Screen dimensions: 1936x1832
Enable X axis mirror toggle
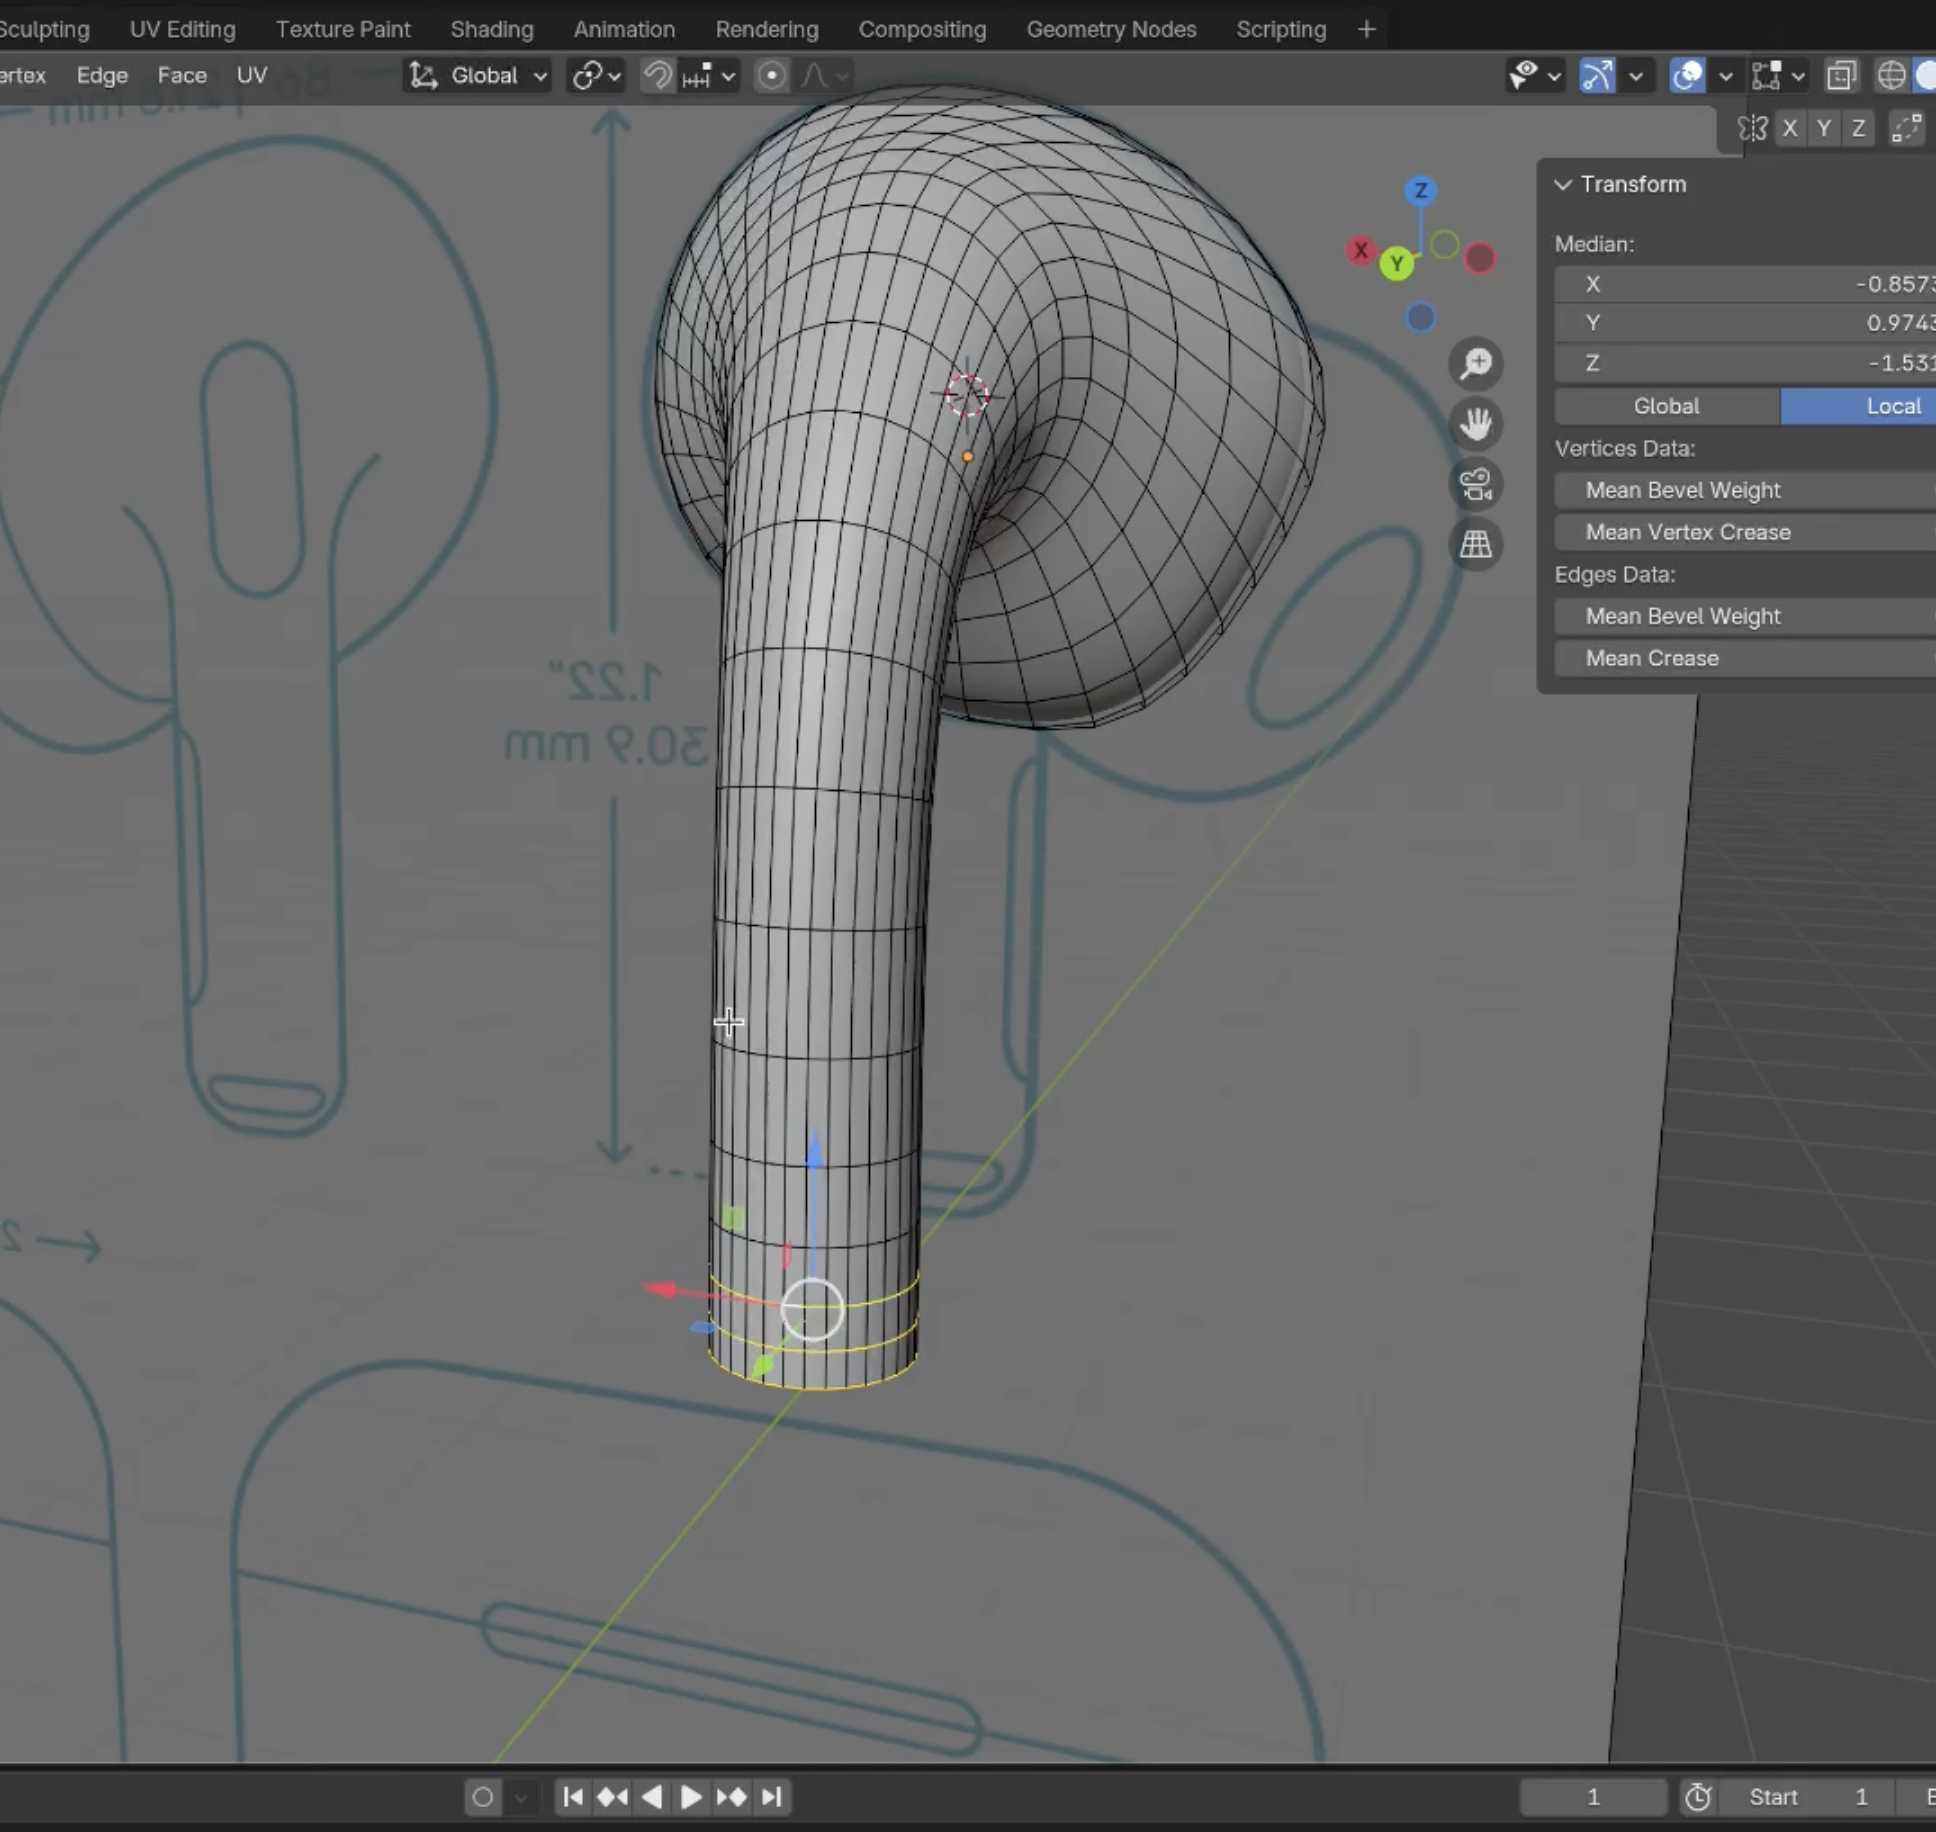(1790, 128)
